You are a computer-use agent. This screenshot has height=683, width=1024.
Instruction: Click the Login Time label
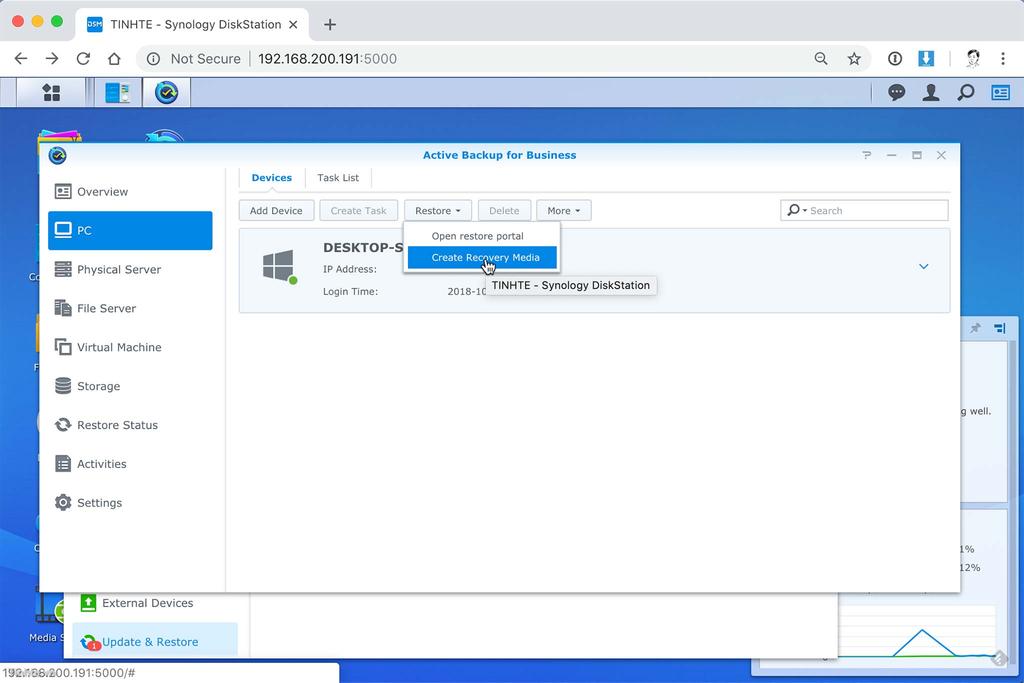(x=350, y=291)
